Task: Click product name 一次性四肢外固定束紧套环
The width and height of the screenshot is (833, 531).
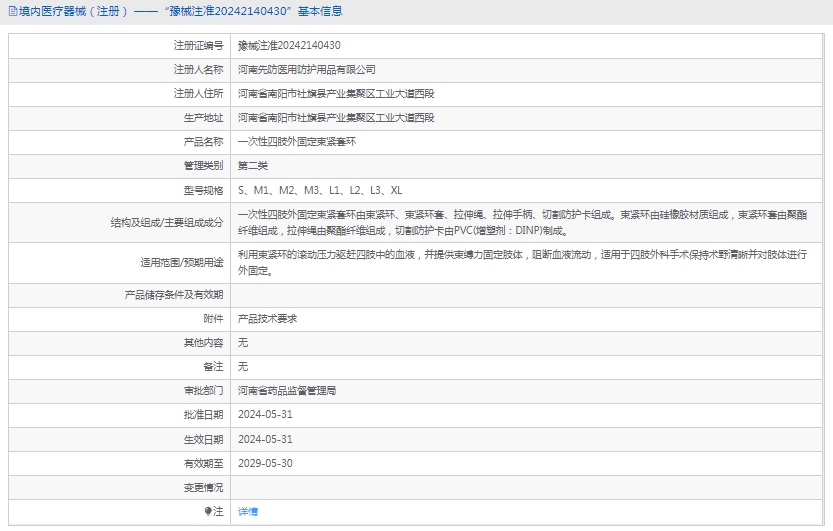Action: (x=296, y=141)
